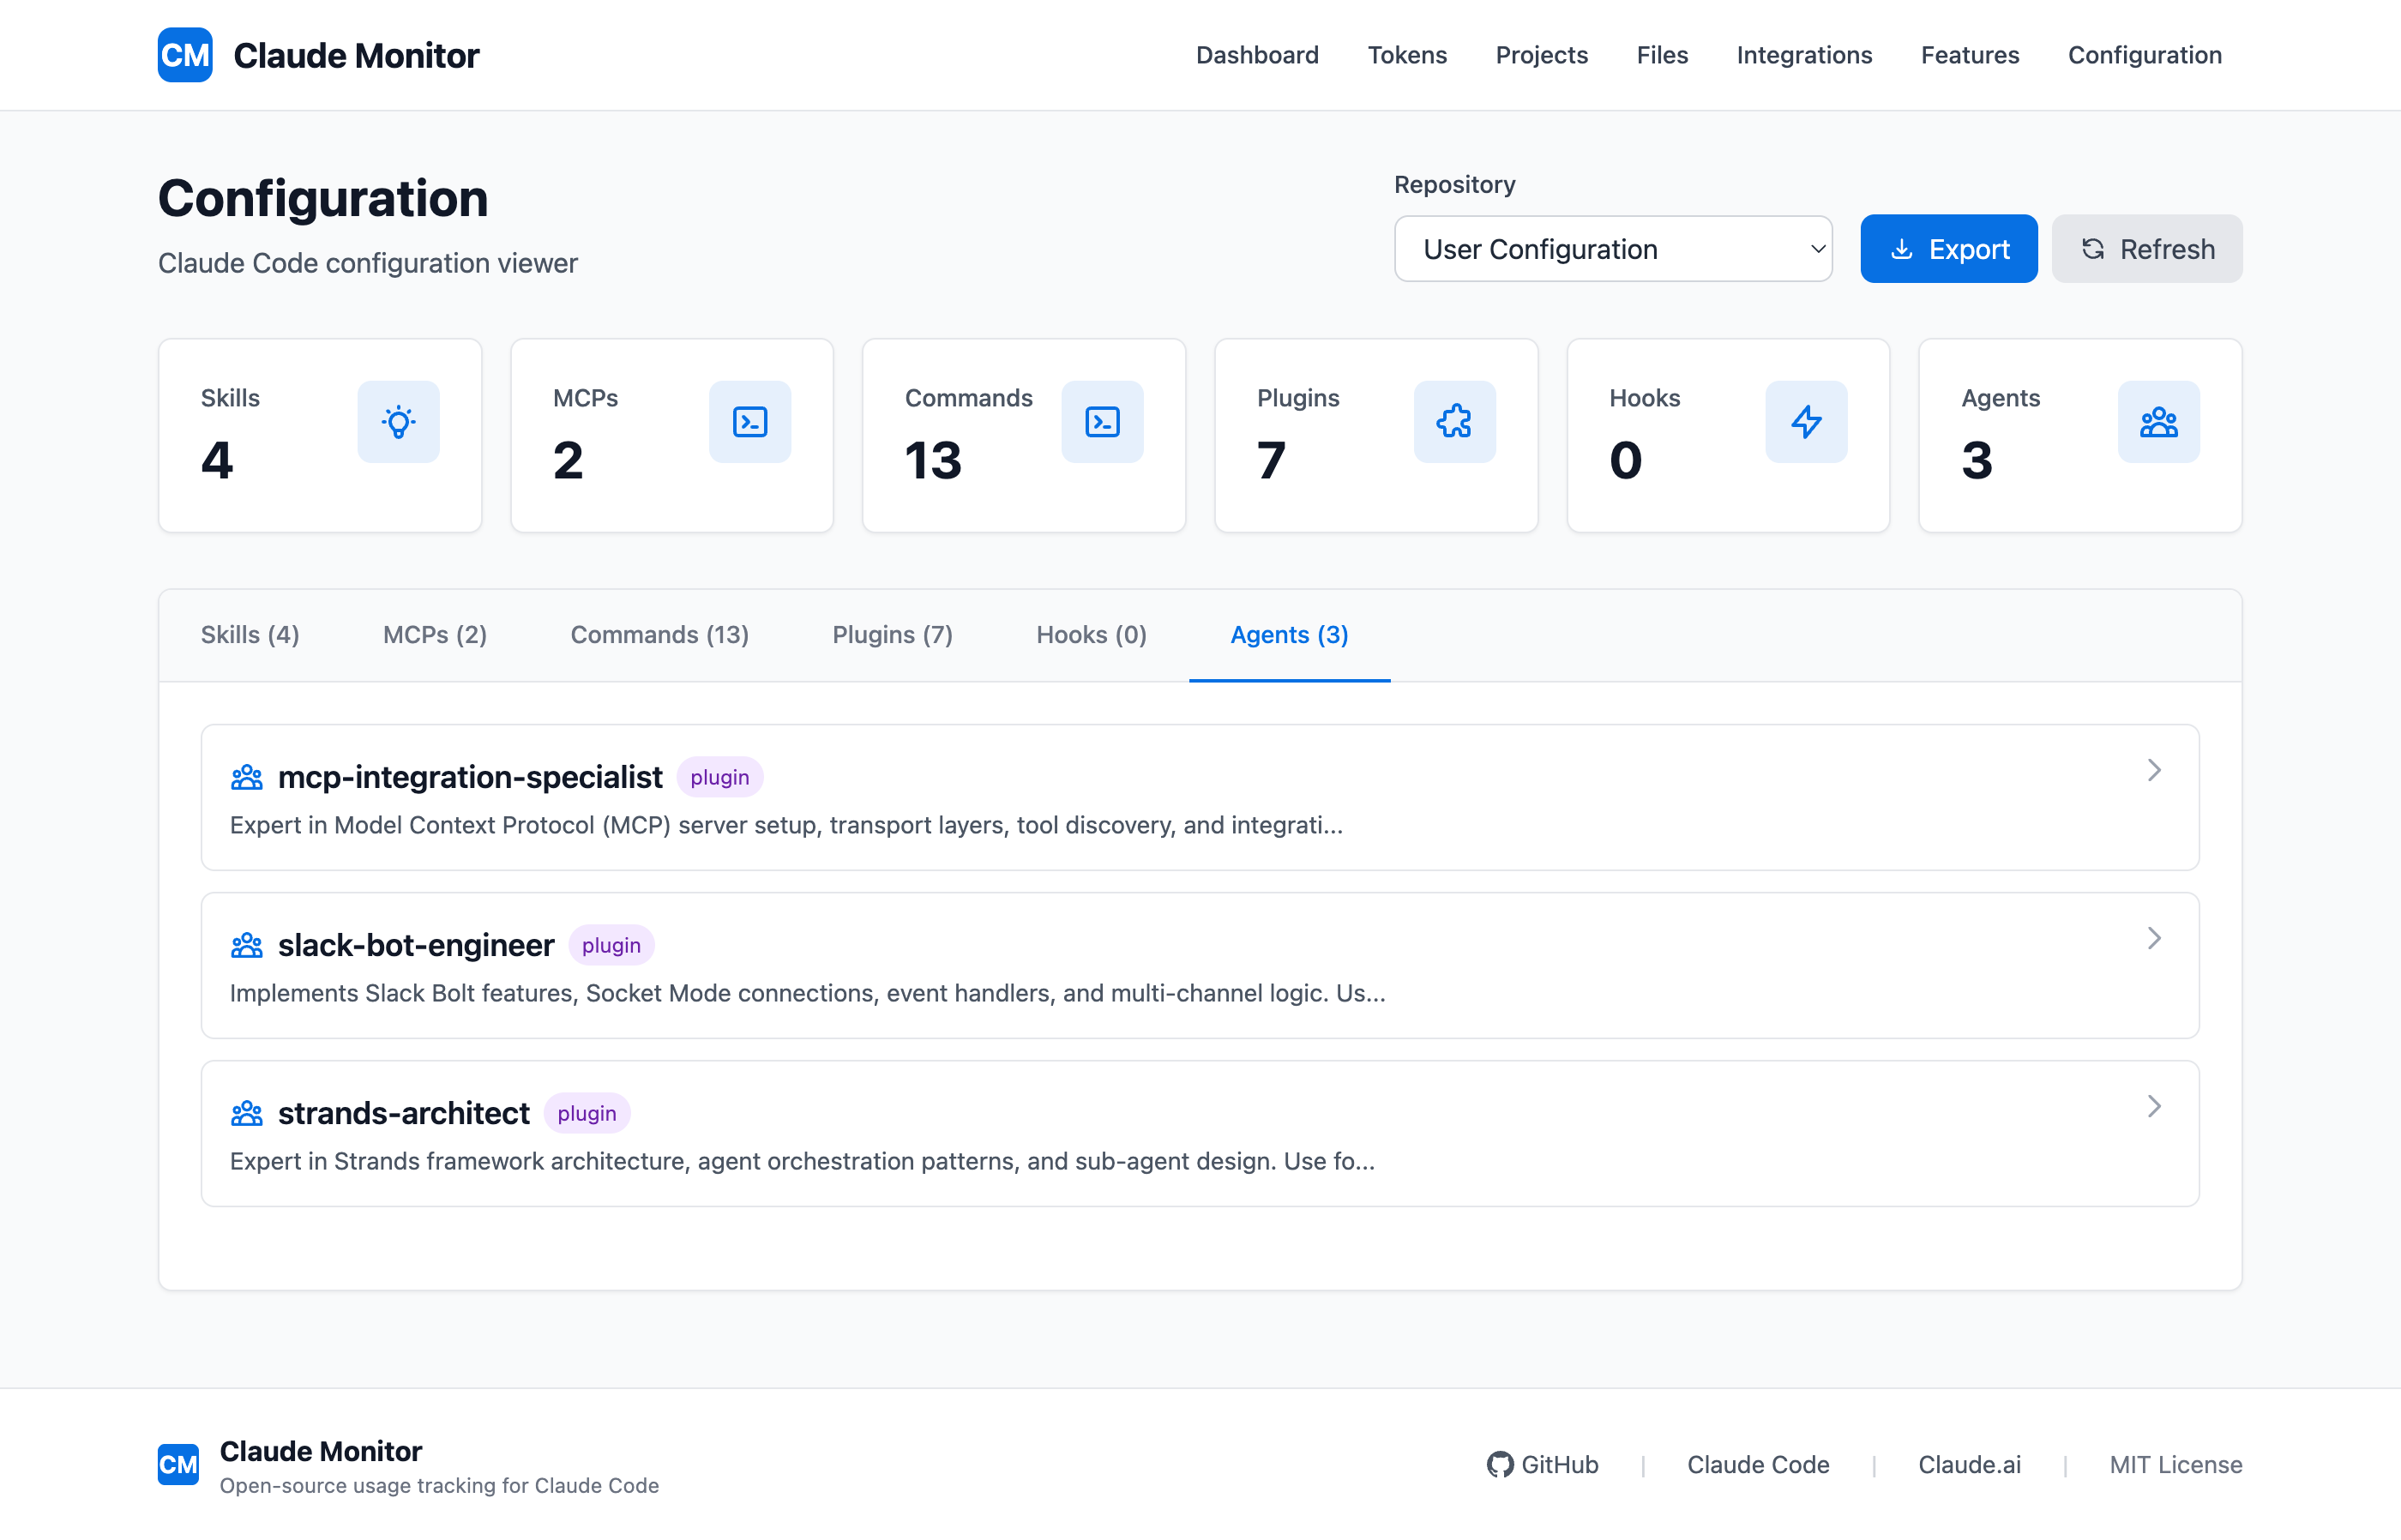
Task: Click the Skills lightbulb icon
Action: click(x=398, y=421)
